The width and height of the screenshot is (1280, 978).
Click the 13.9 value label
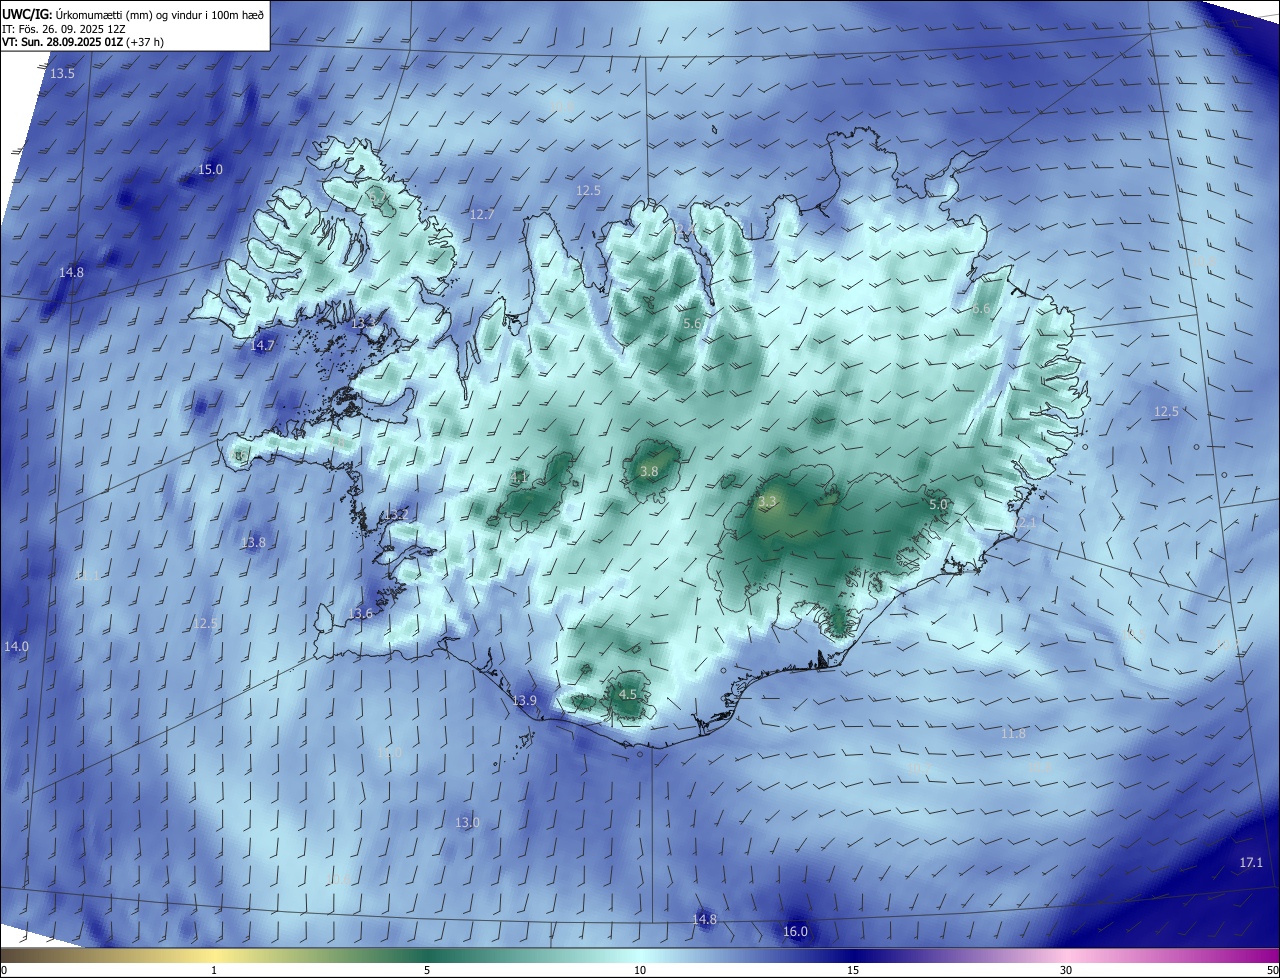pos(524,701)
